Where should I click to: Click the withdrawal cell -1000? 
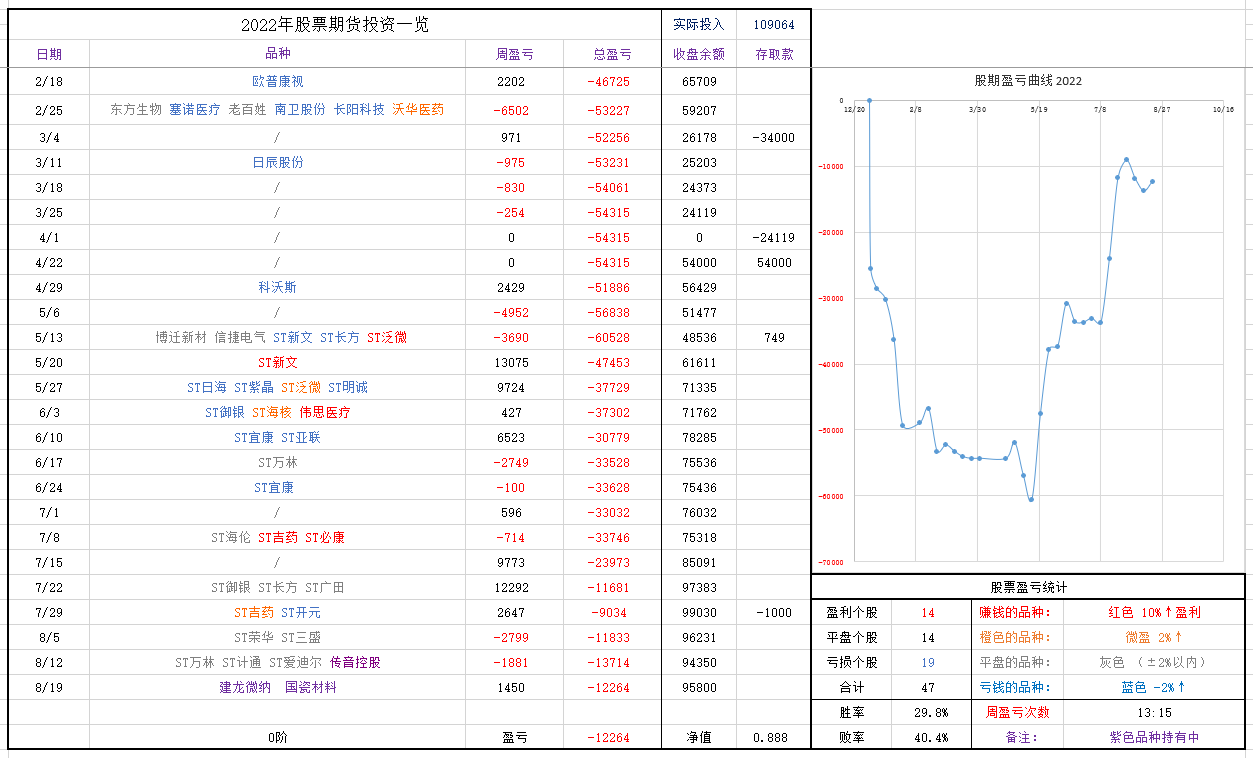774,613
